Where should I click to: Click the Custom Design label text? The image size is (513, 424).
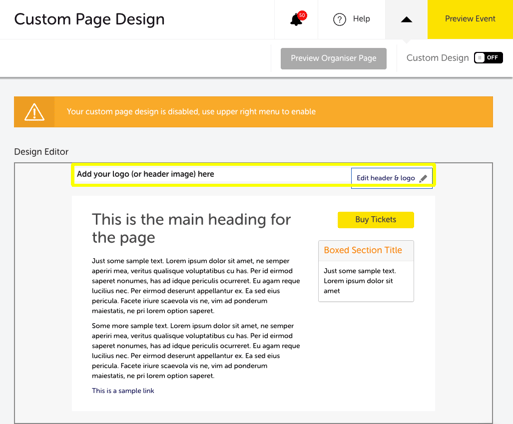point(437,58)
